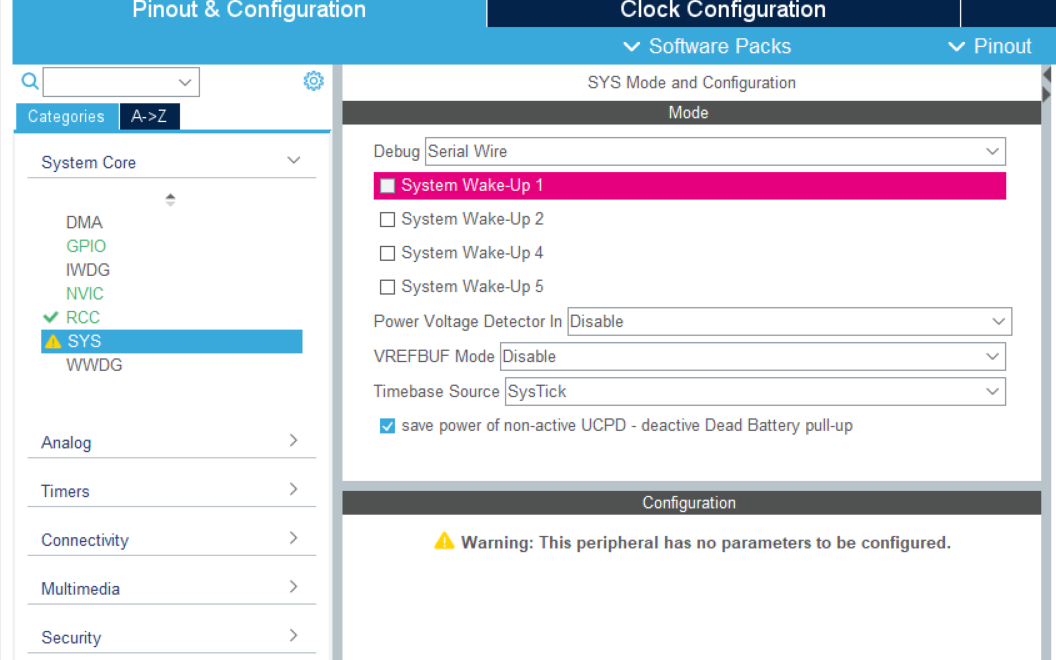Click the SYS warning triangle icon

53,341
